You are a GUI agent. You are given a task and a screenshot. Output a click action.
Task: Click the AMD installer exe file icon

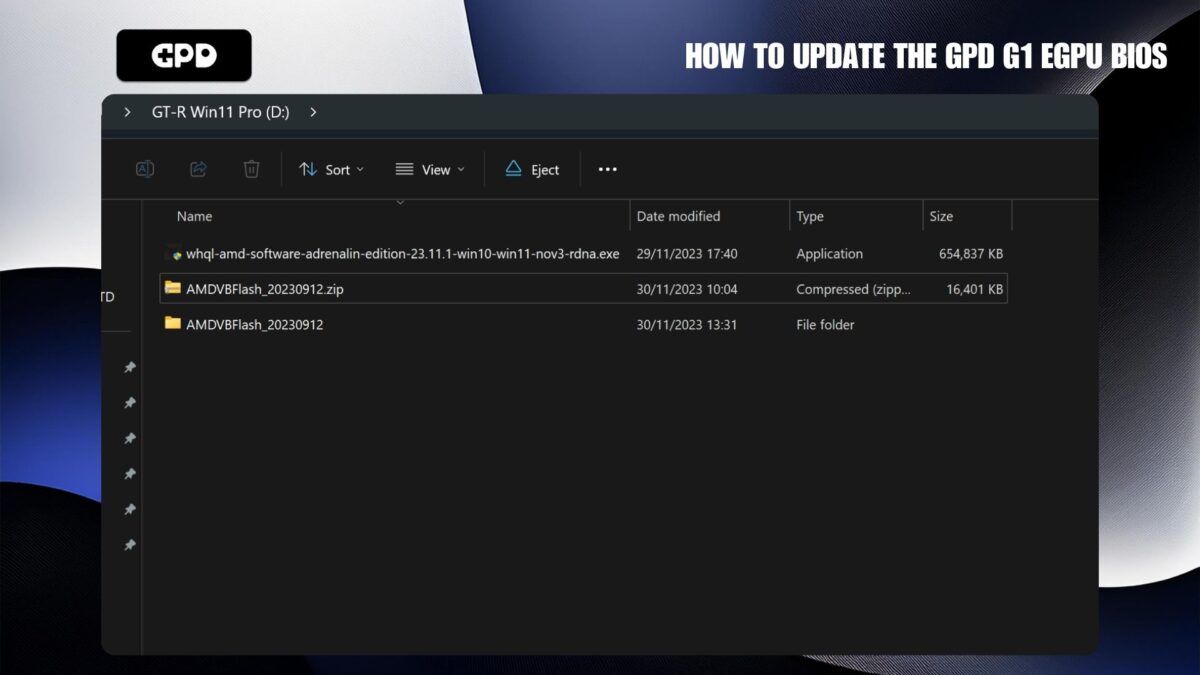173,254
